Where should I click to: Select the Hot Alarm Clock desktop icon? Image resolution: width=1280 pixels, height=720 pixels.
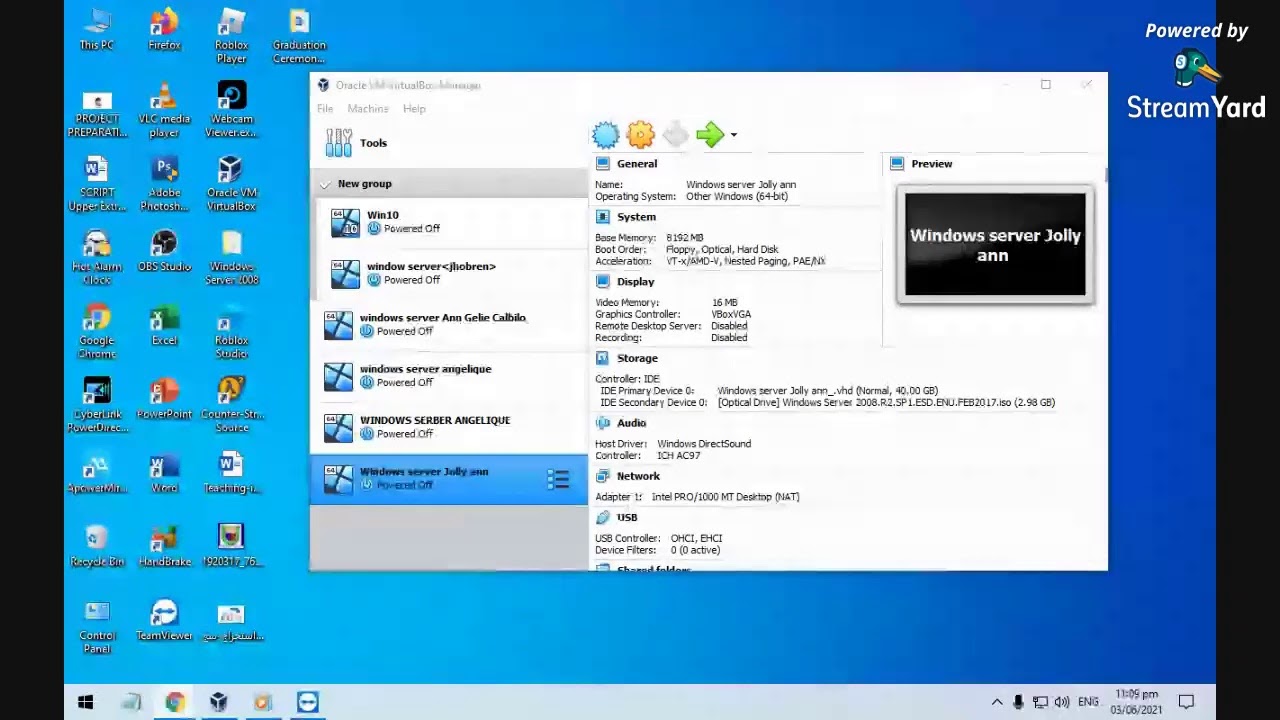(x=97, y=259)
